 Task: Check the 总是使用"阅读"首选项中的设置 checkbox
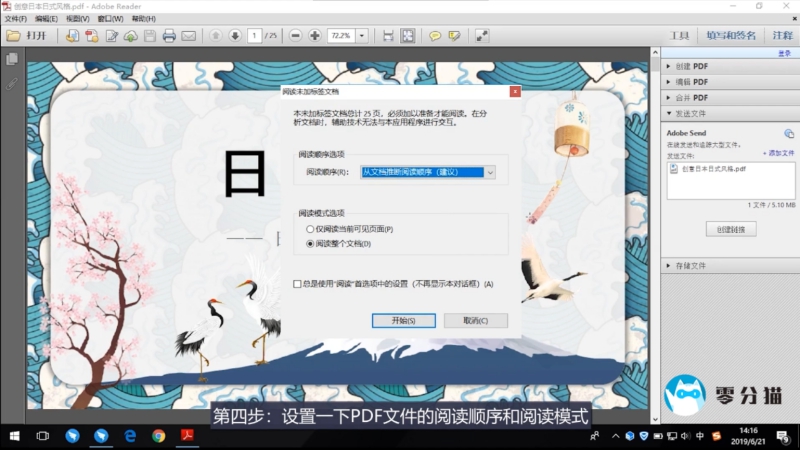point(297,284)
